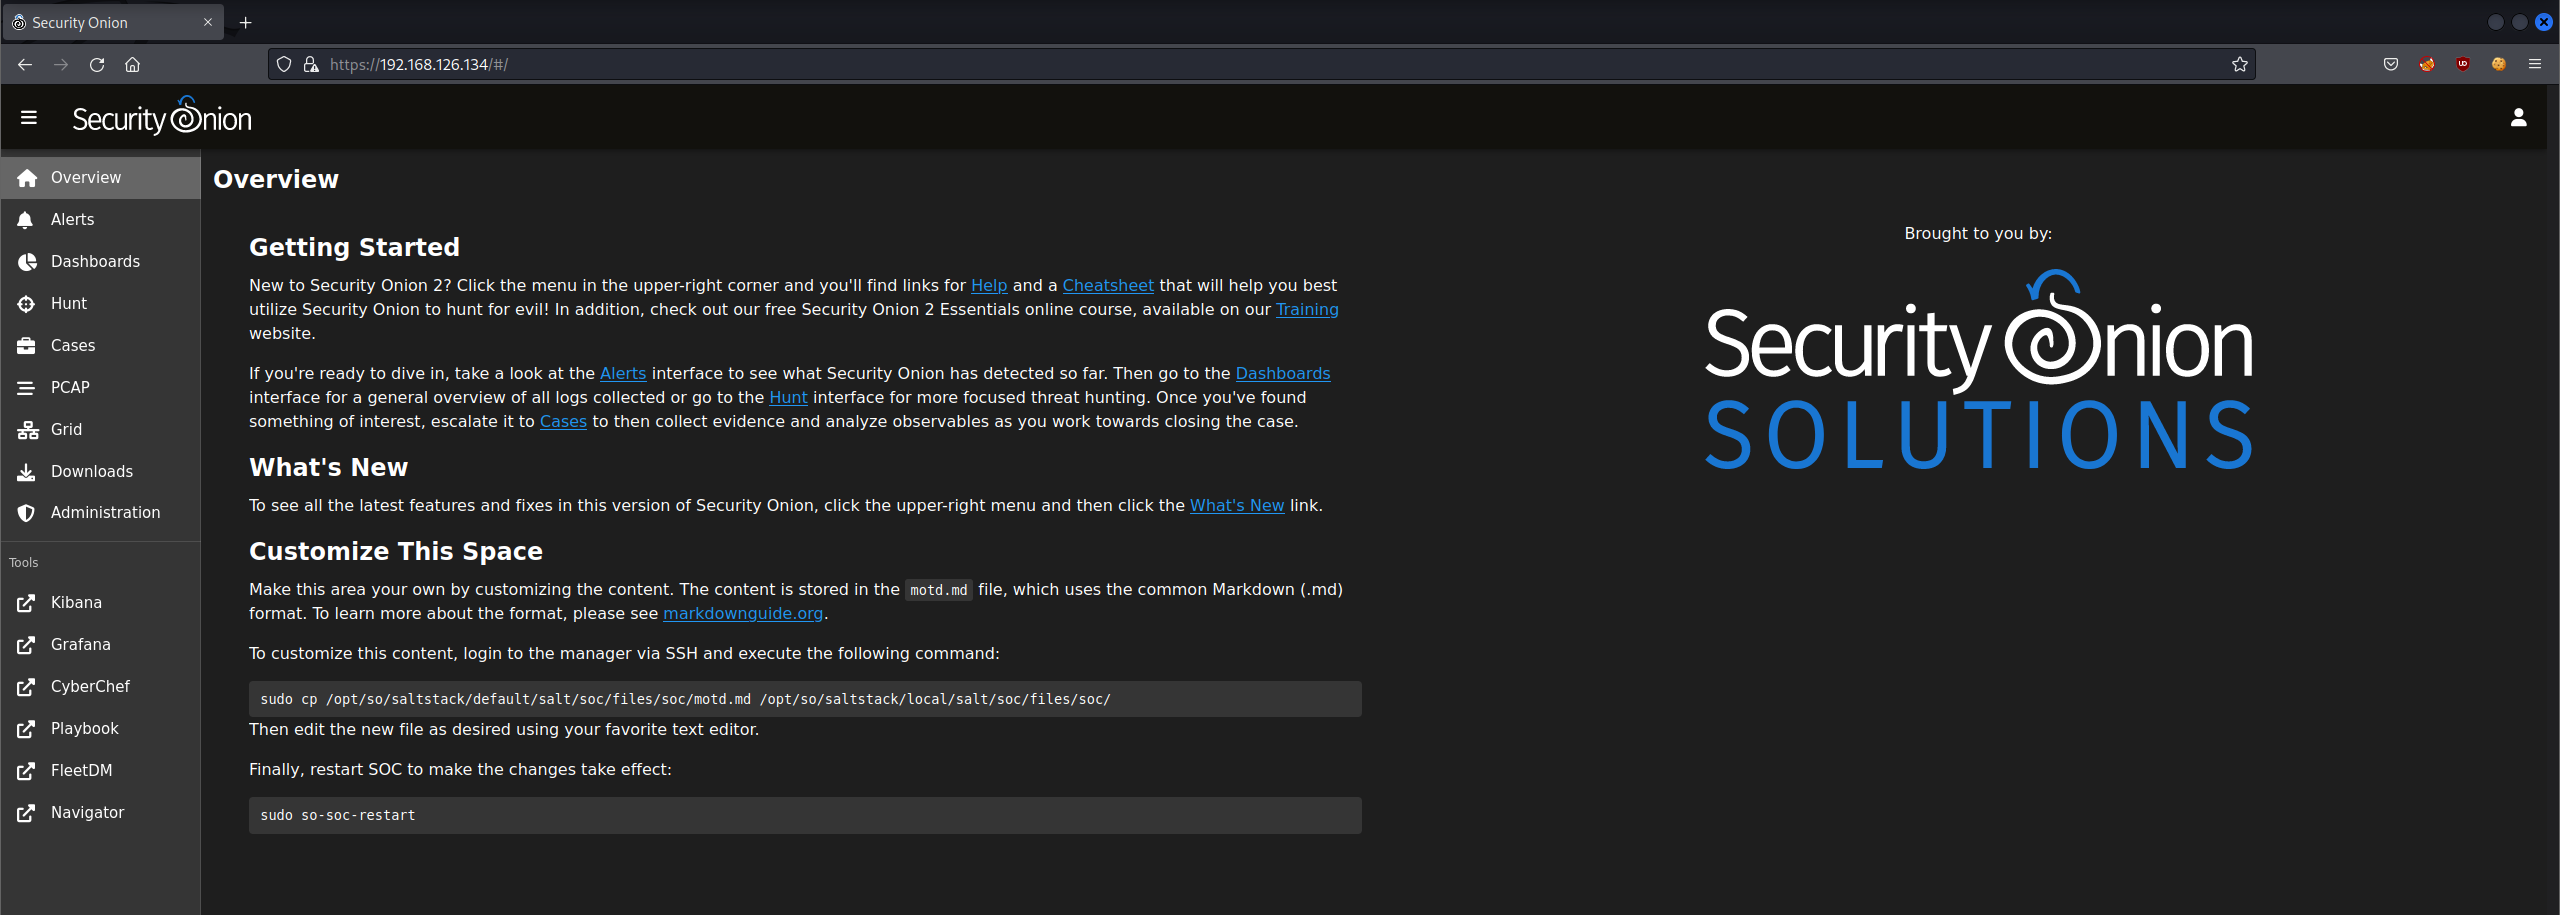Open the Firefox application menu
This screenshot has width=2560, height=915.
(2535, 64)
